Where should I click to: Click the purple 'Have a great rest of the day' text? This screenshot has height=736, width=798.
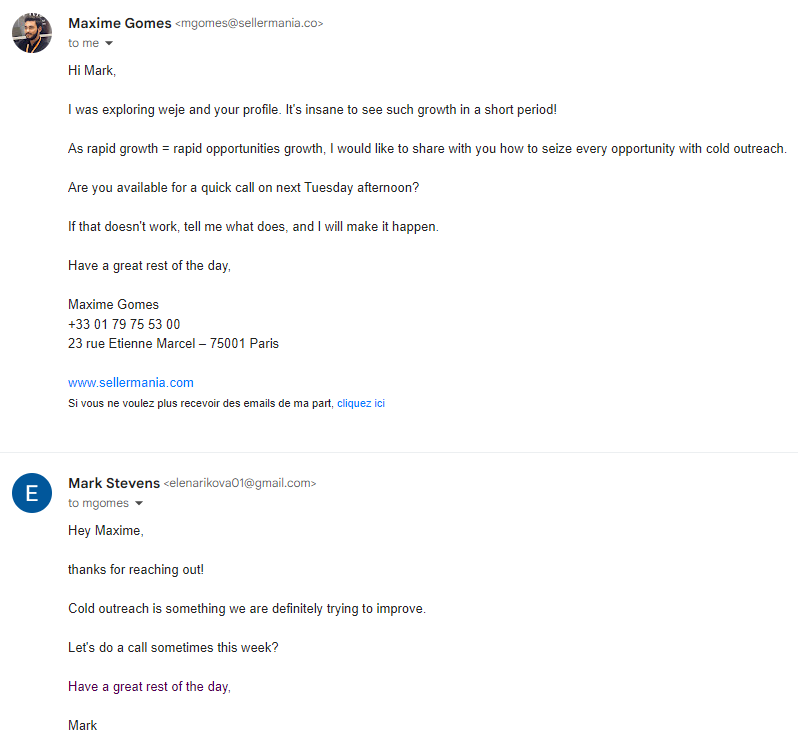[150, 687]
